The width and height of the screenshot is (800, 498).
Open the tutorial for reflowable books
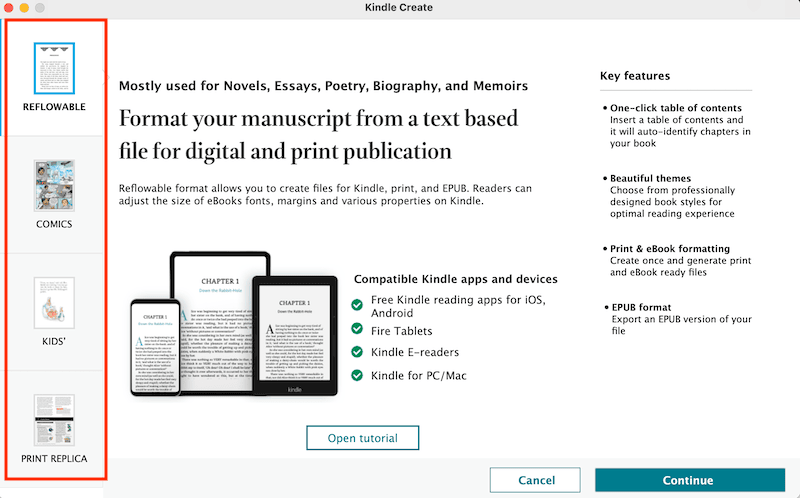point(363,438)
